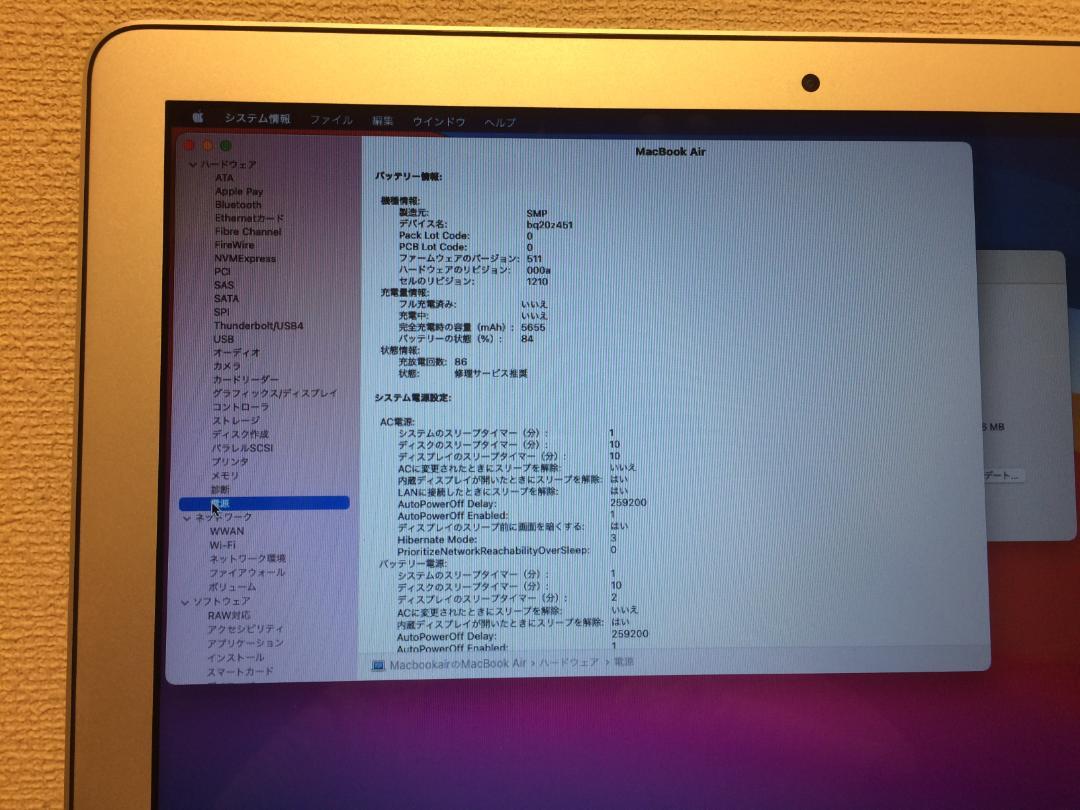Collapse the ソフトウェア section chevron
The width and height of the screenshot is (1080, 810).
(185, 602)
